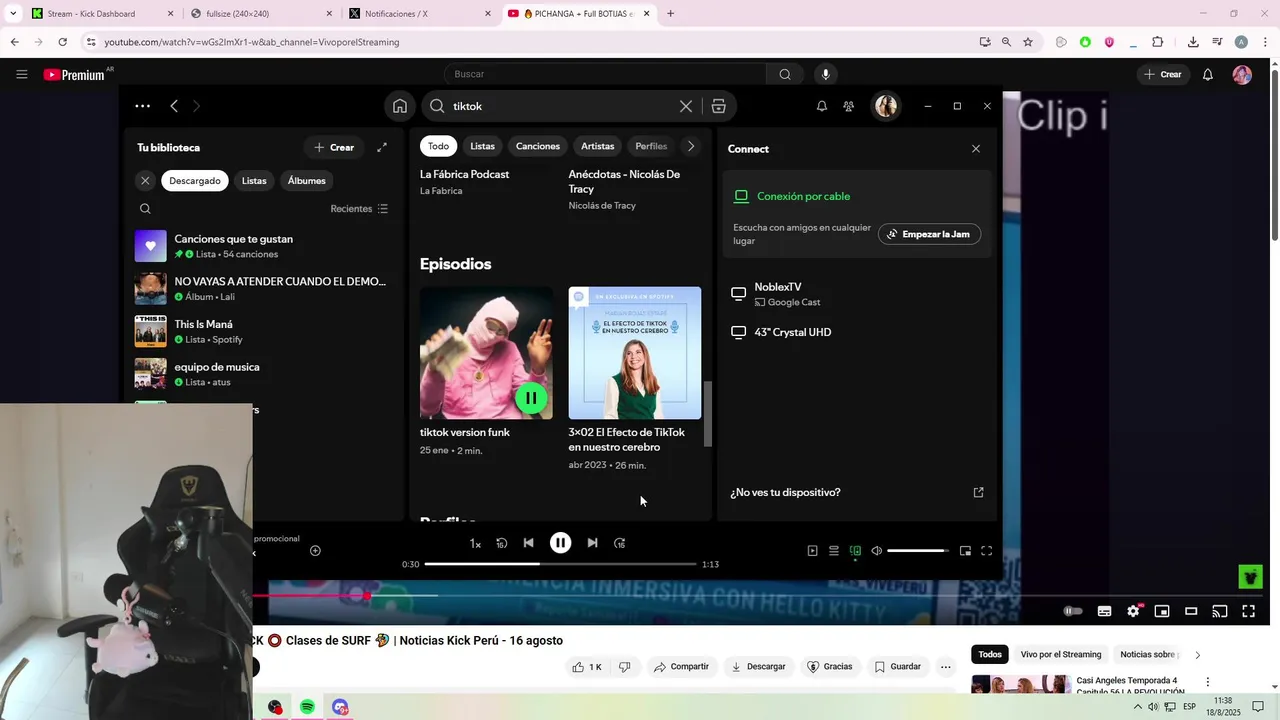Enter YouTube full screen
The image size is (1280, 720).
click(x=1249, y=611)
